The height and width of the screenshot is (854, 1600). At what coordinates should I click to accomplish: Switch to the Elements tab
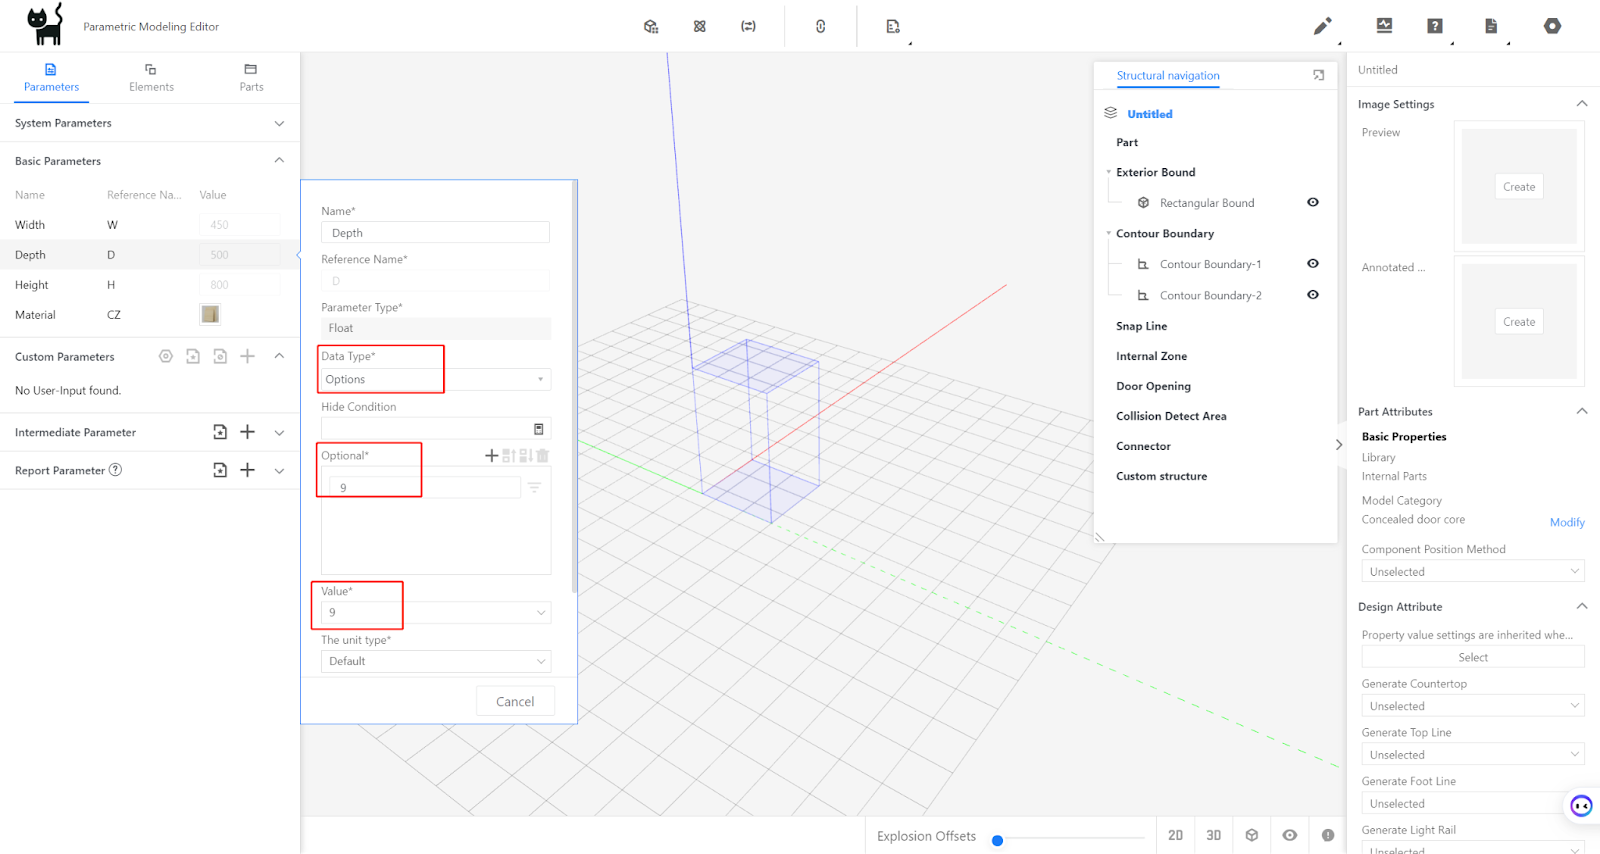151,77
